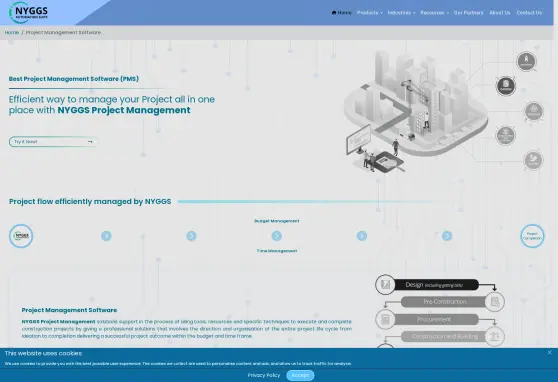Open the Home menu item
Screen dimensions: 558x382
[x=341, y=13]
